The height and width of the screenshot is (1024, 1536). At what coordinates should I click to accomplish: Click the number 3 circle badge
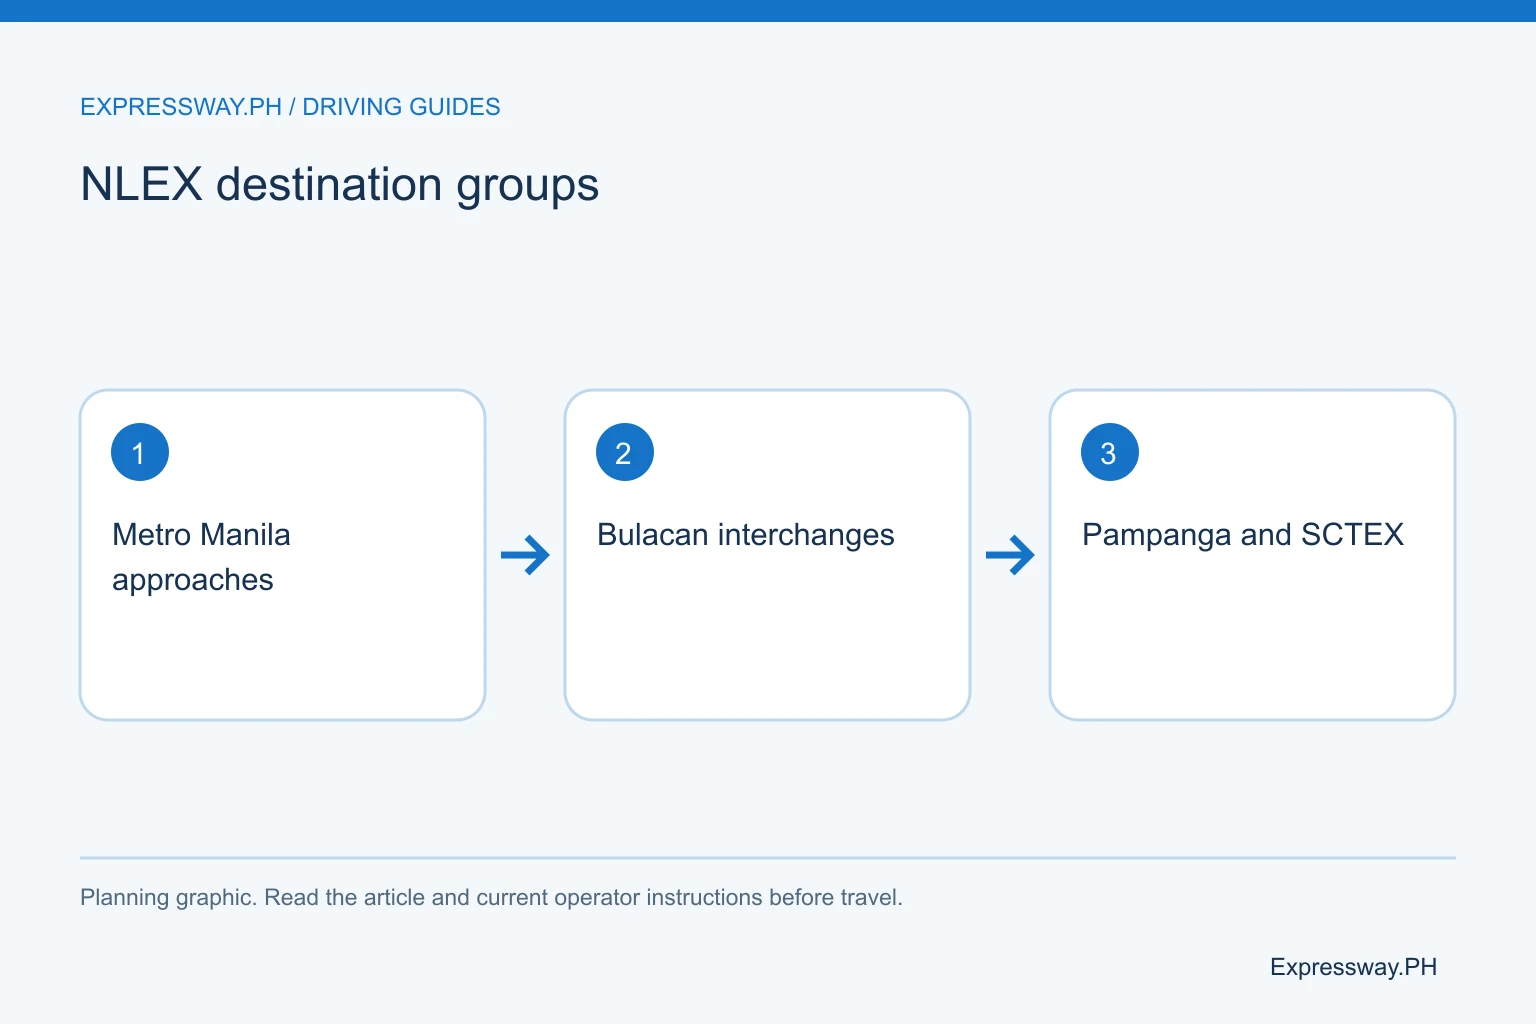click(x=1110, y=452)
